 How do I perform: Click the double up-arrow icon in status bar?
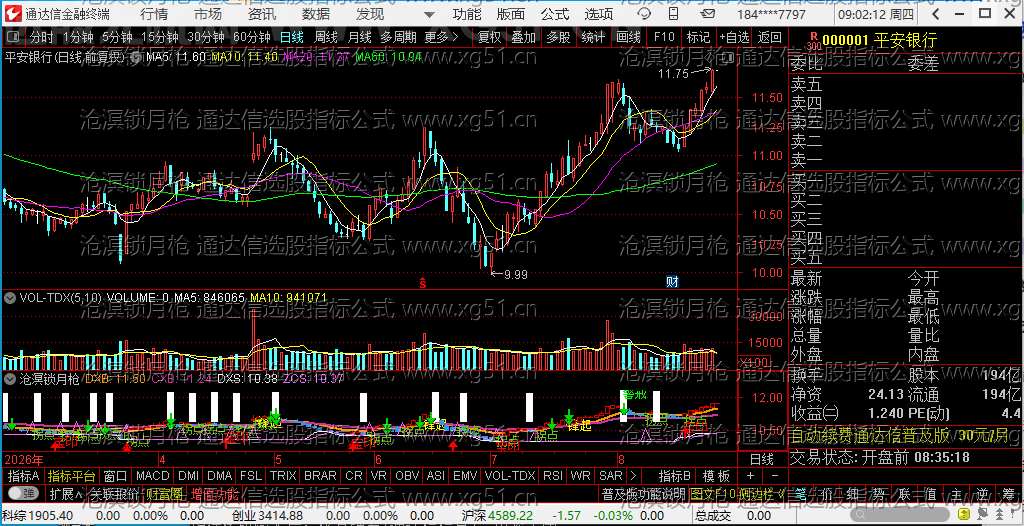point(998,516)
